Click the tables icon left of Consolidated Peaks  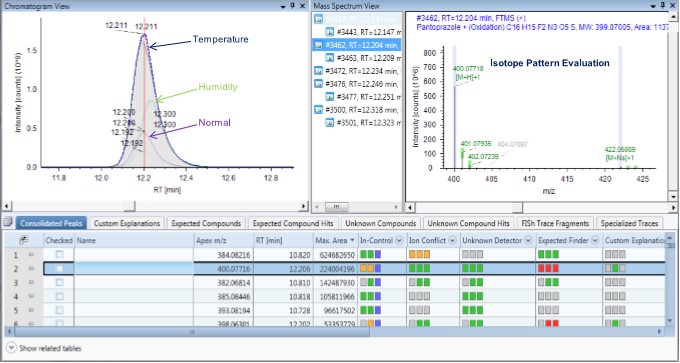point(8,222)
